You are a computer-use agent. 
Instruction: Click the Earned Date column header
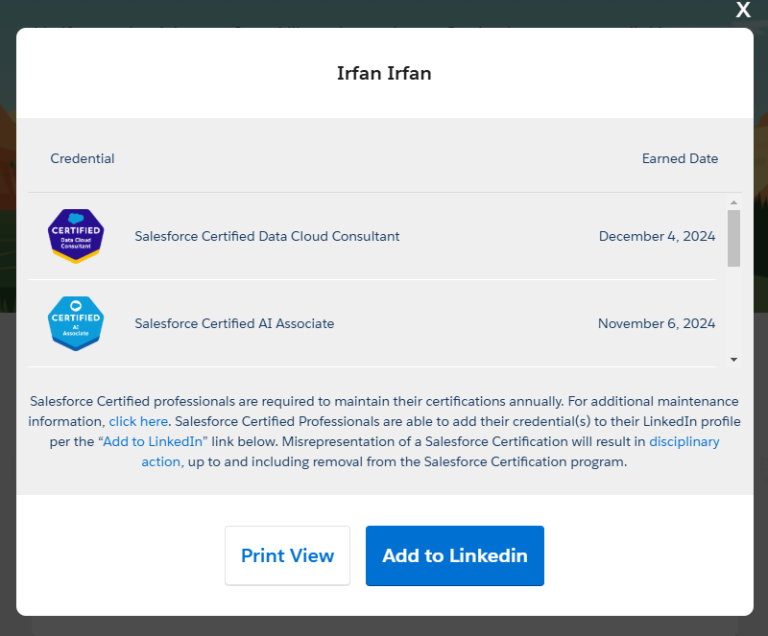680,158
